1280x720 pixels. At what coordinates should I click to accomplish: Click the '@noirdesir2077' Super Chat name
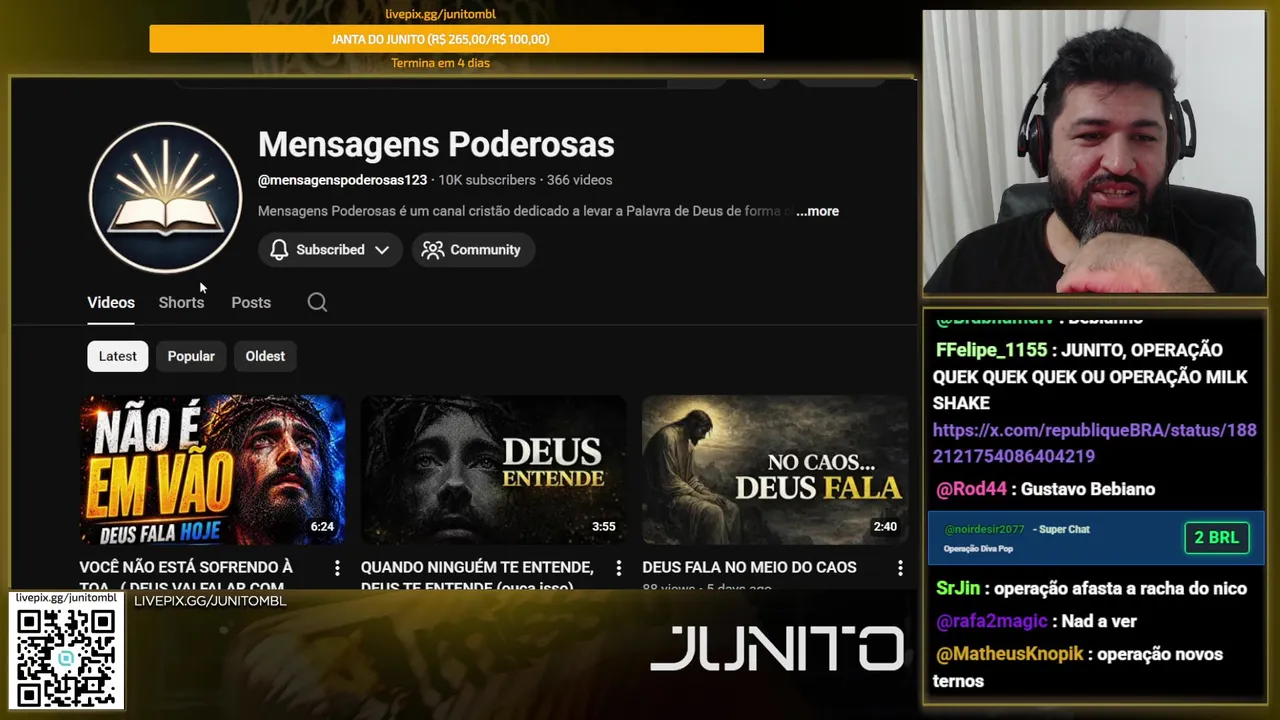(984, 529)
